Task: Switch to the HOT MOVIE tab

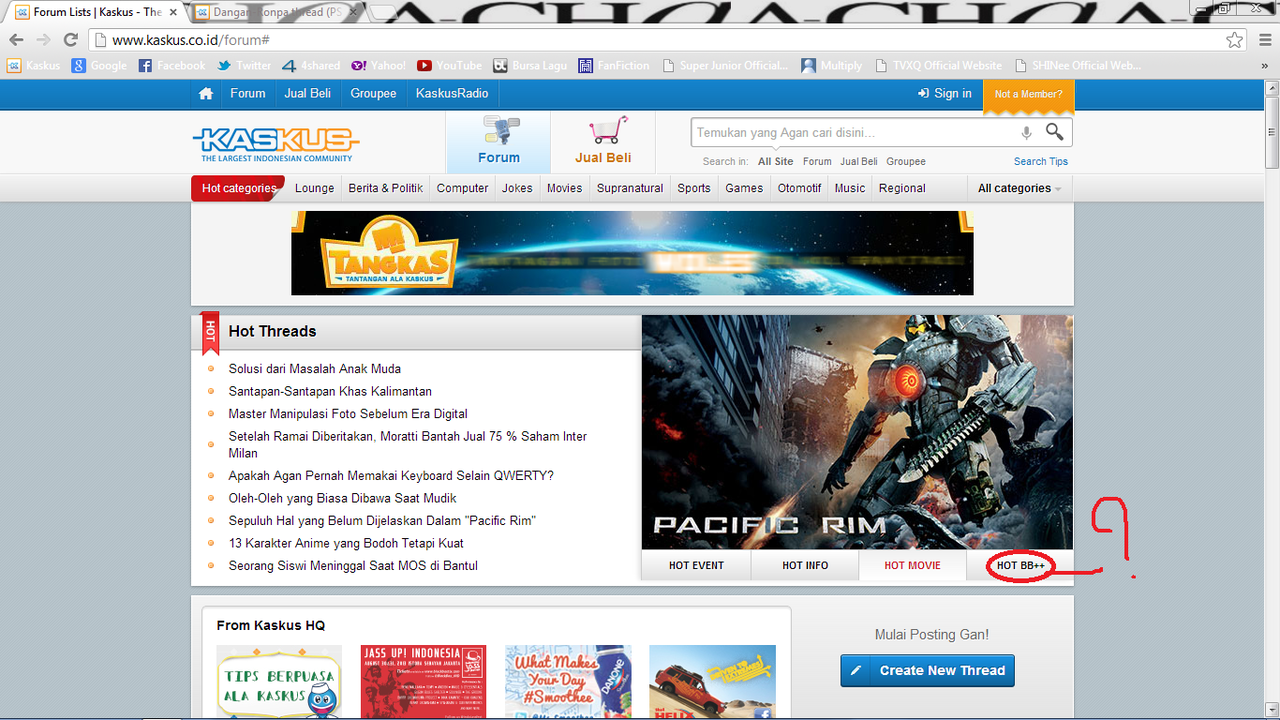Action: [912, 565]
